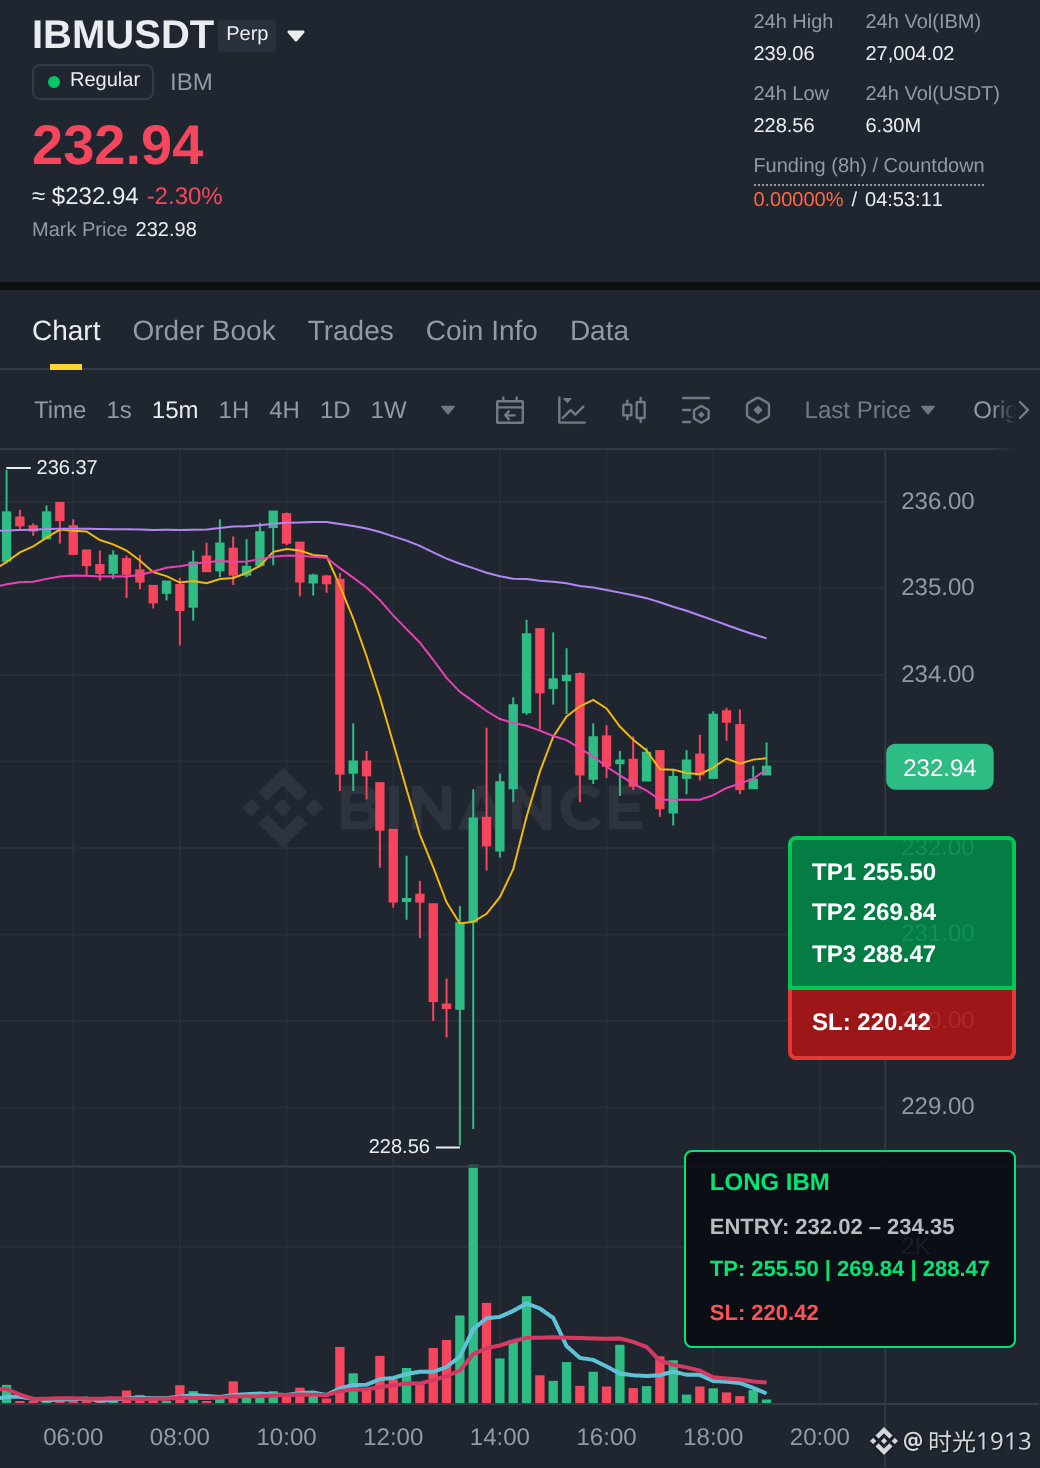Open the Data tab
The width and height of the screenshot is (1040, 1468).
pos(600,331)
